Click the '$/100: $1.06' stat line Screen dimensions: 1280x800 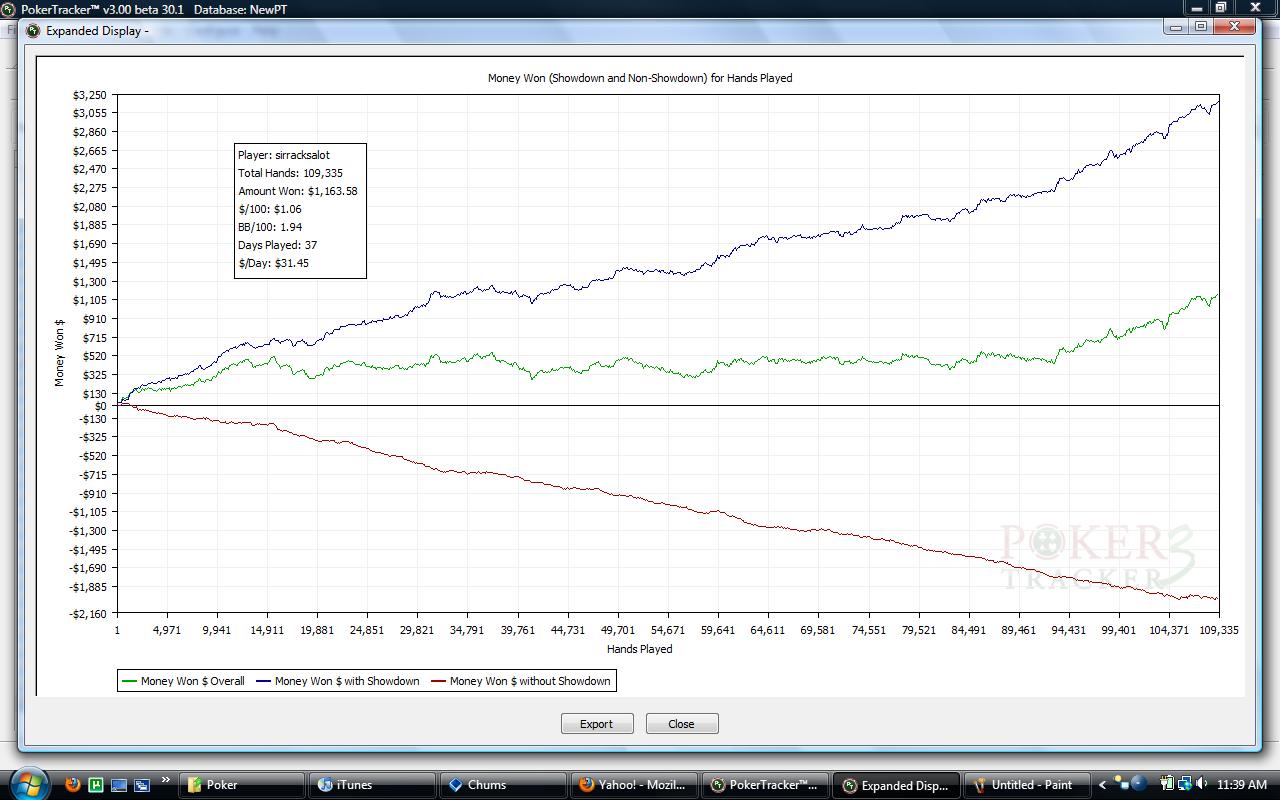270,209
